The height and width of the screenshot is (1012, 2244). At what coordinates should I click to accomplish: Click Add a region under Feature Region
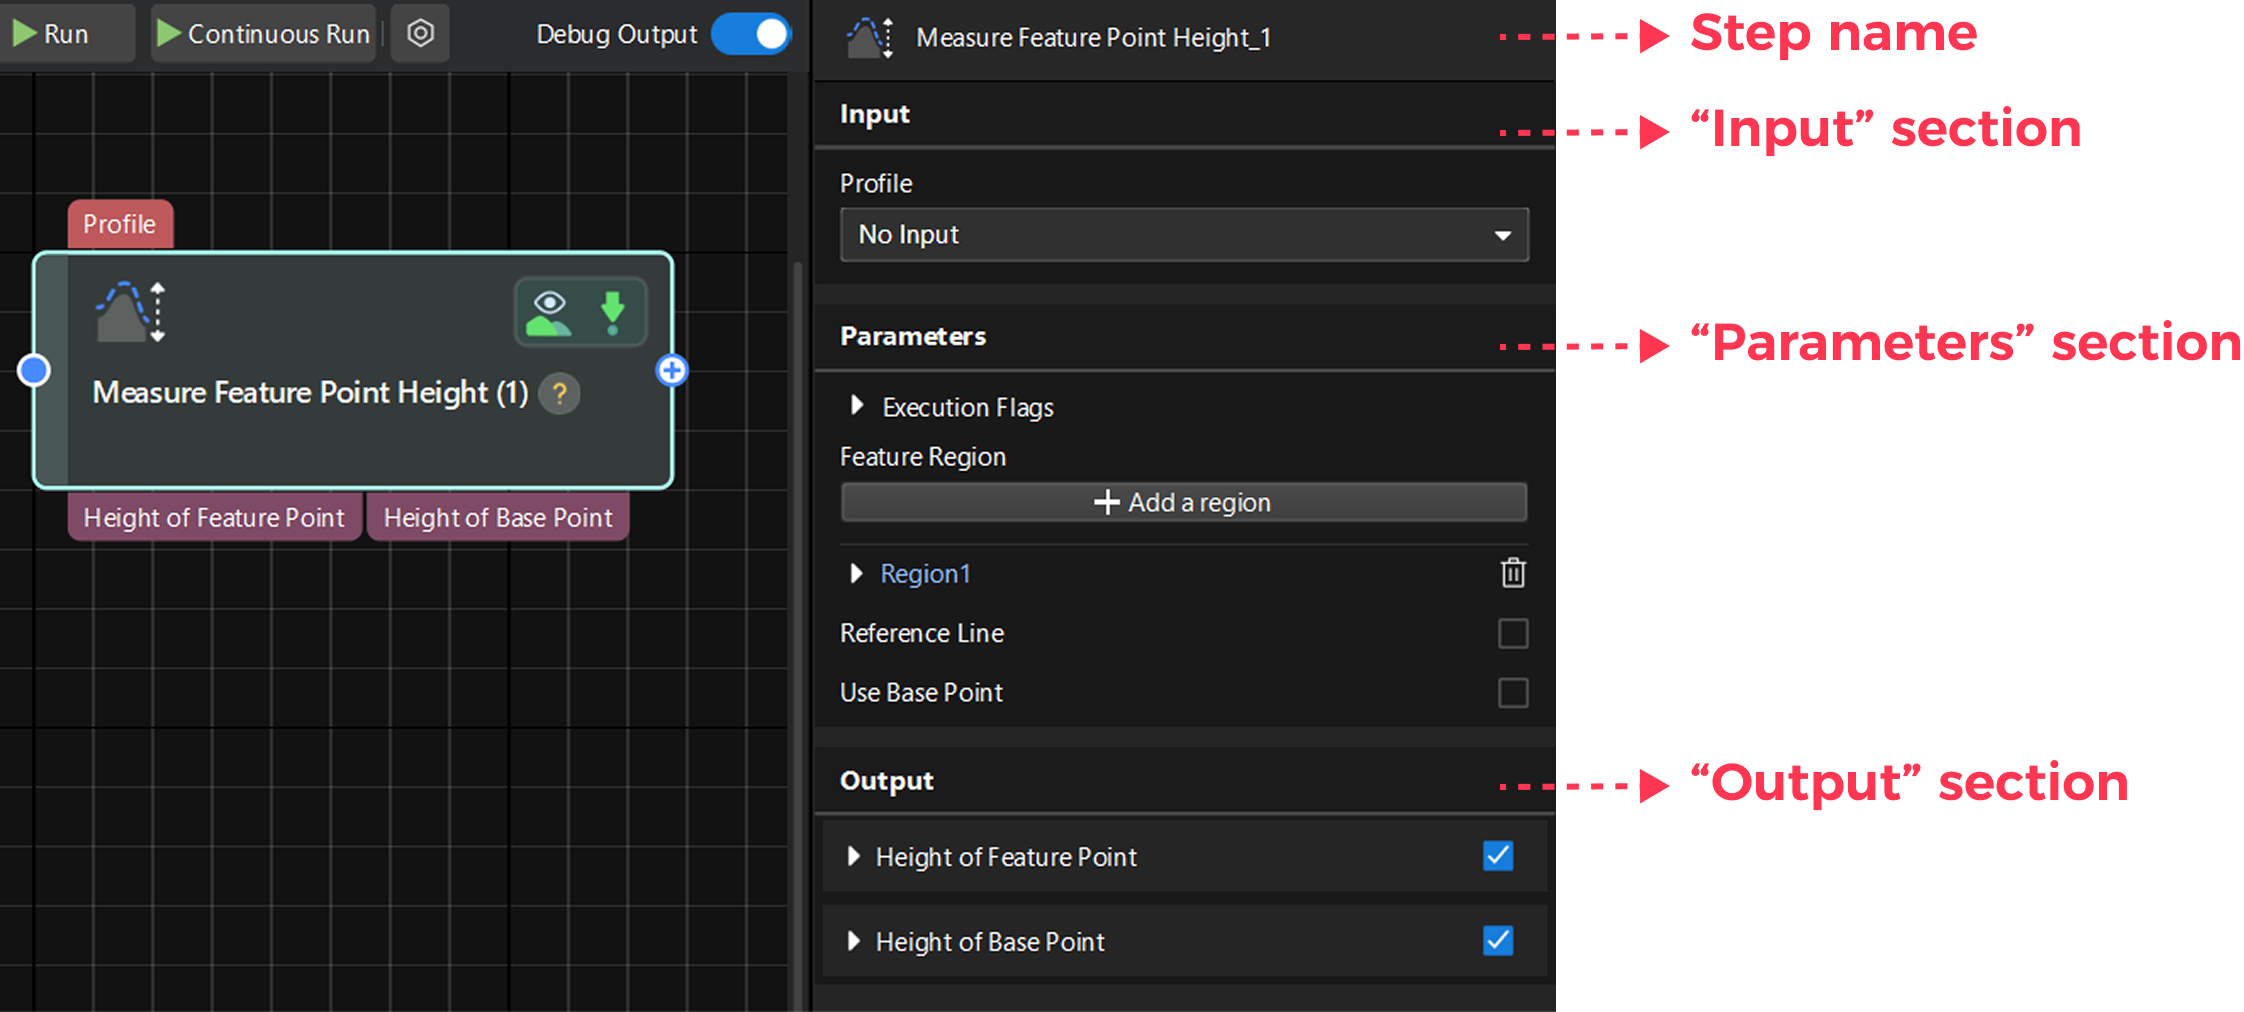(1183, 502)
